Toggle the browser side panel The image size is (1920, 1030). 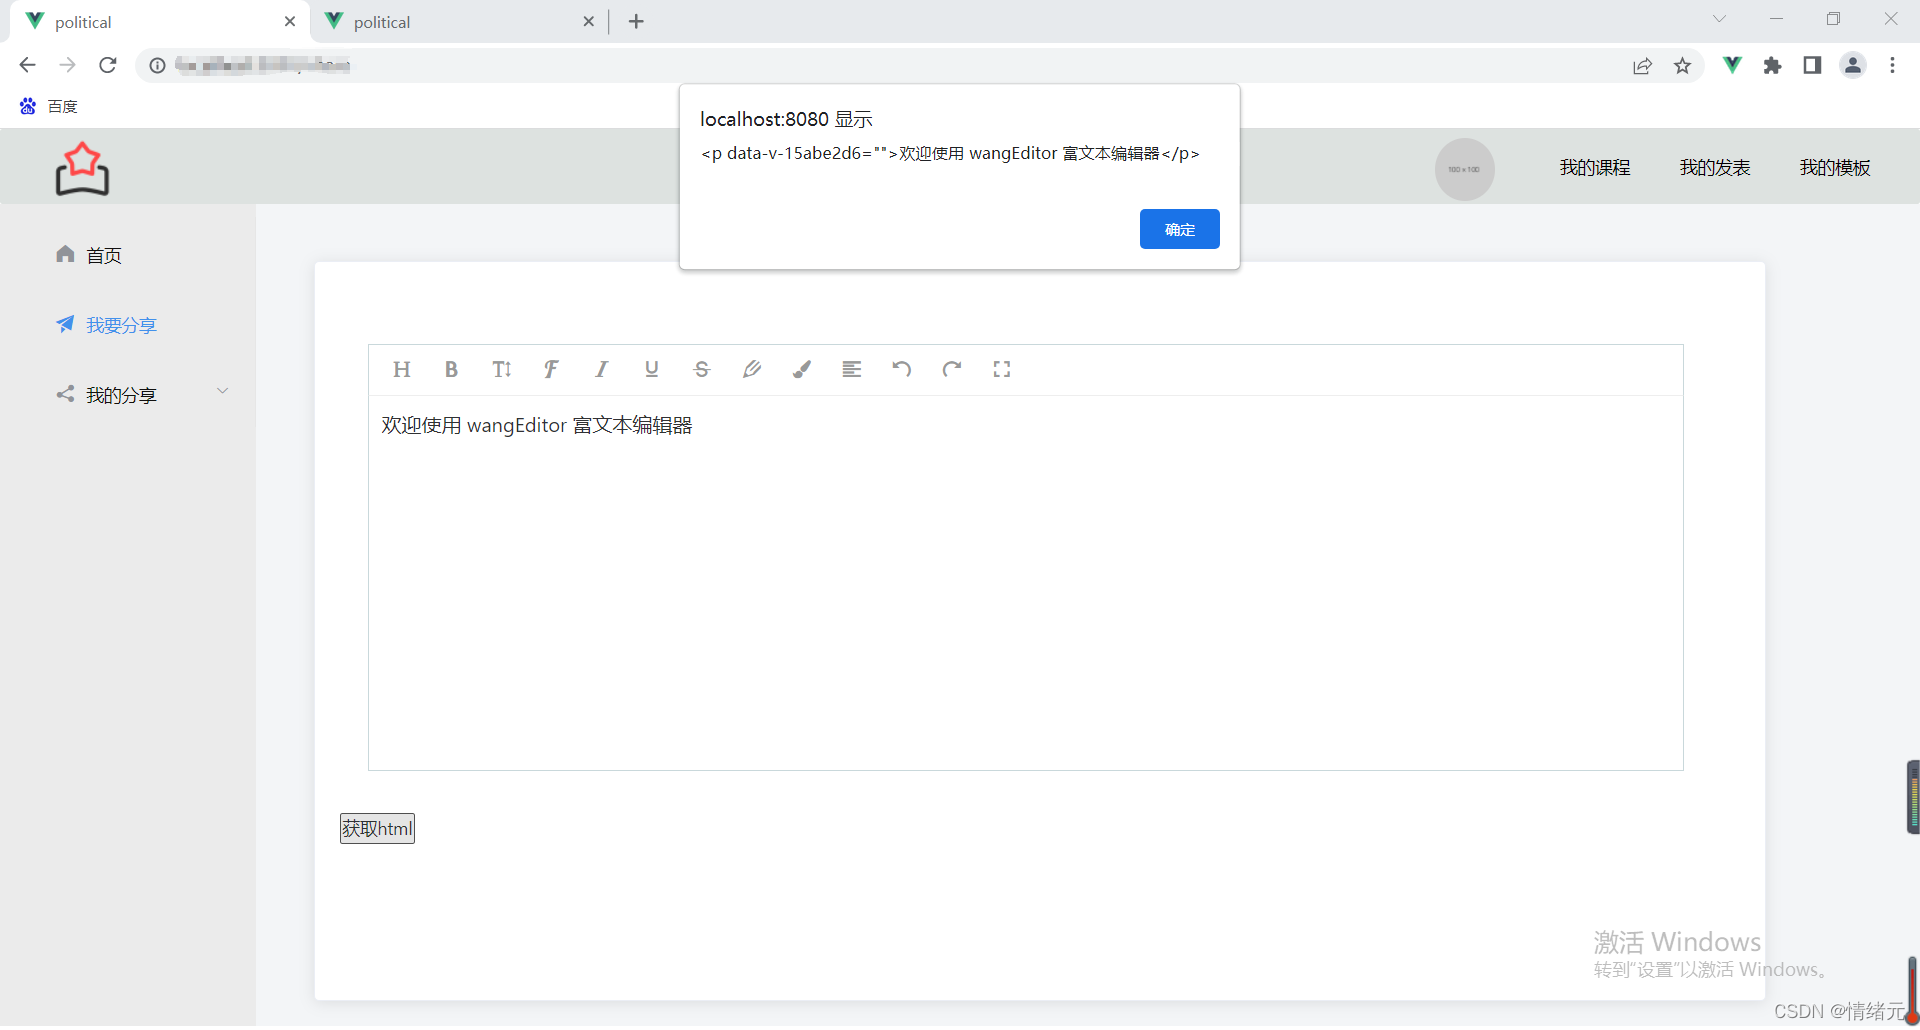pyautogui.click(x=1812, y=65)
